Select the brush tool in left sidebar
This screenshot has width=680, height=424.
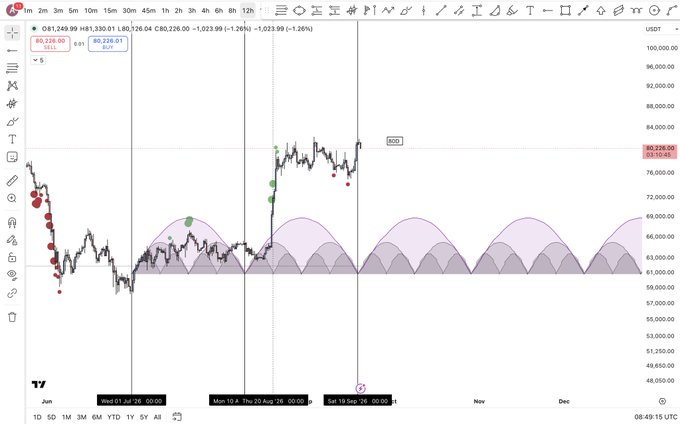pyautogui.click(x=12, y=121)
